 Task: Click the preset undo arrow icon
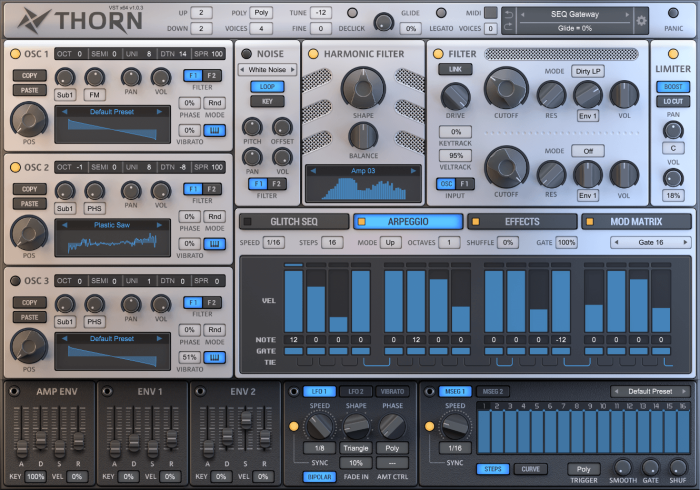[x=508, y=15]
